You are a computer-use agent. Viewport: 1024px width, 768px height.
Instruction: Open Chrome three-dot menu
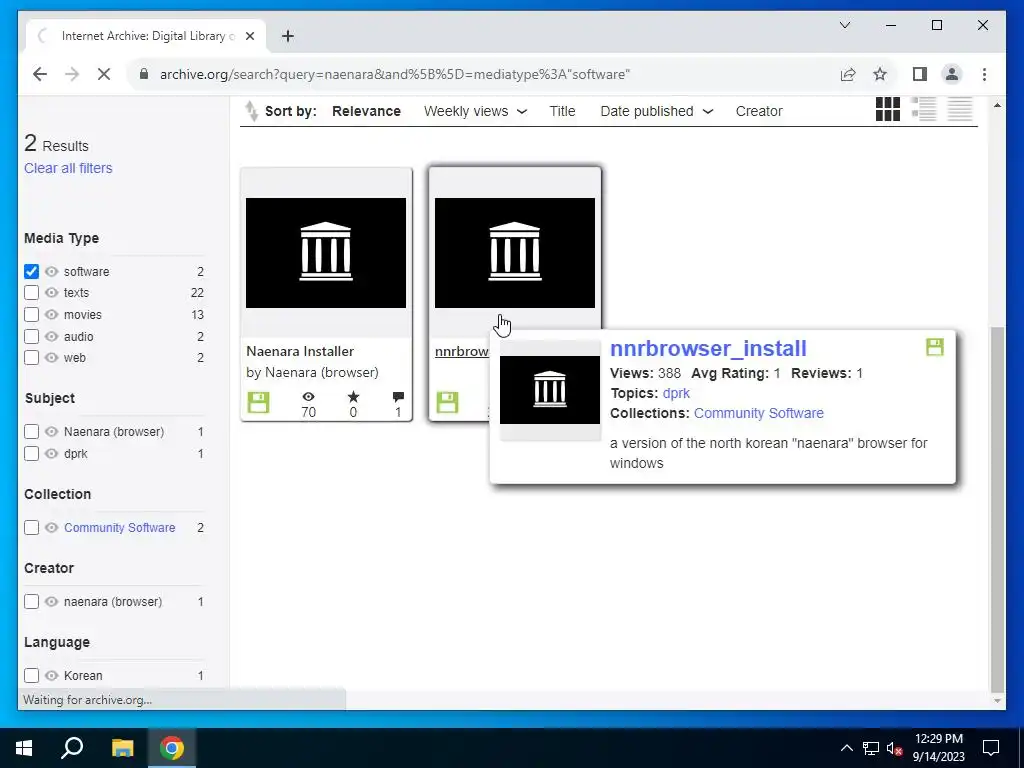984,74
